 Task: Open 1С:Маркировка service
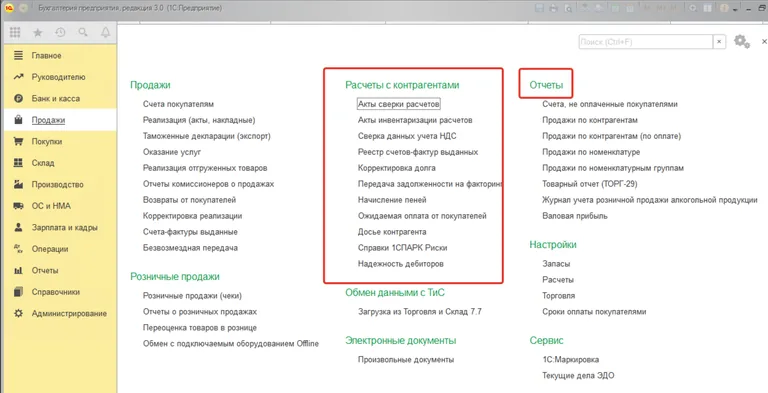pyautogui.click(x=571, y=360)
